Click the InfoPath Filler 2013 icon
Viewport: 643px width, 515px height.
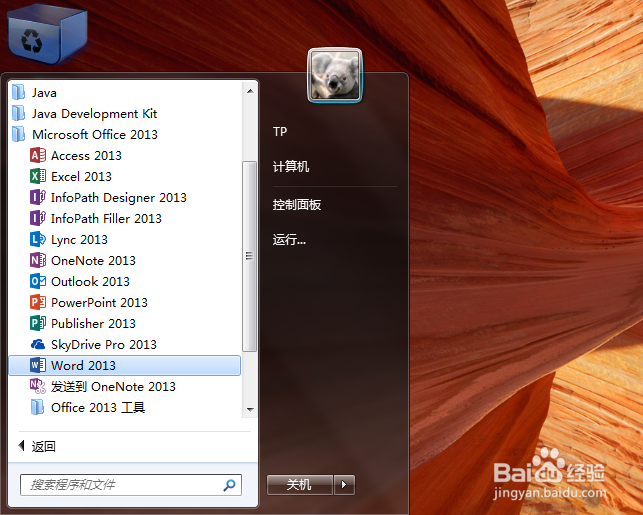[x=38, y=218]
